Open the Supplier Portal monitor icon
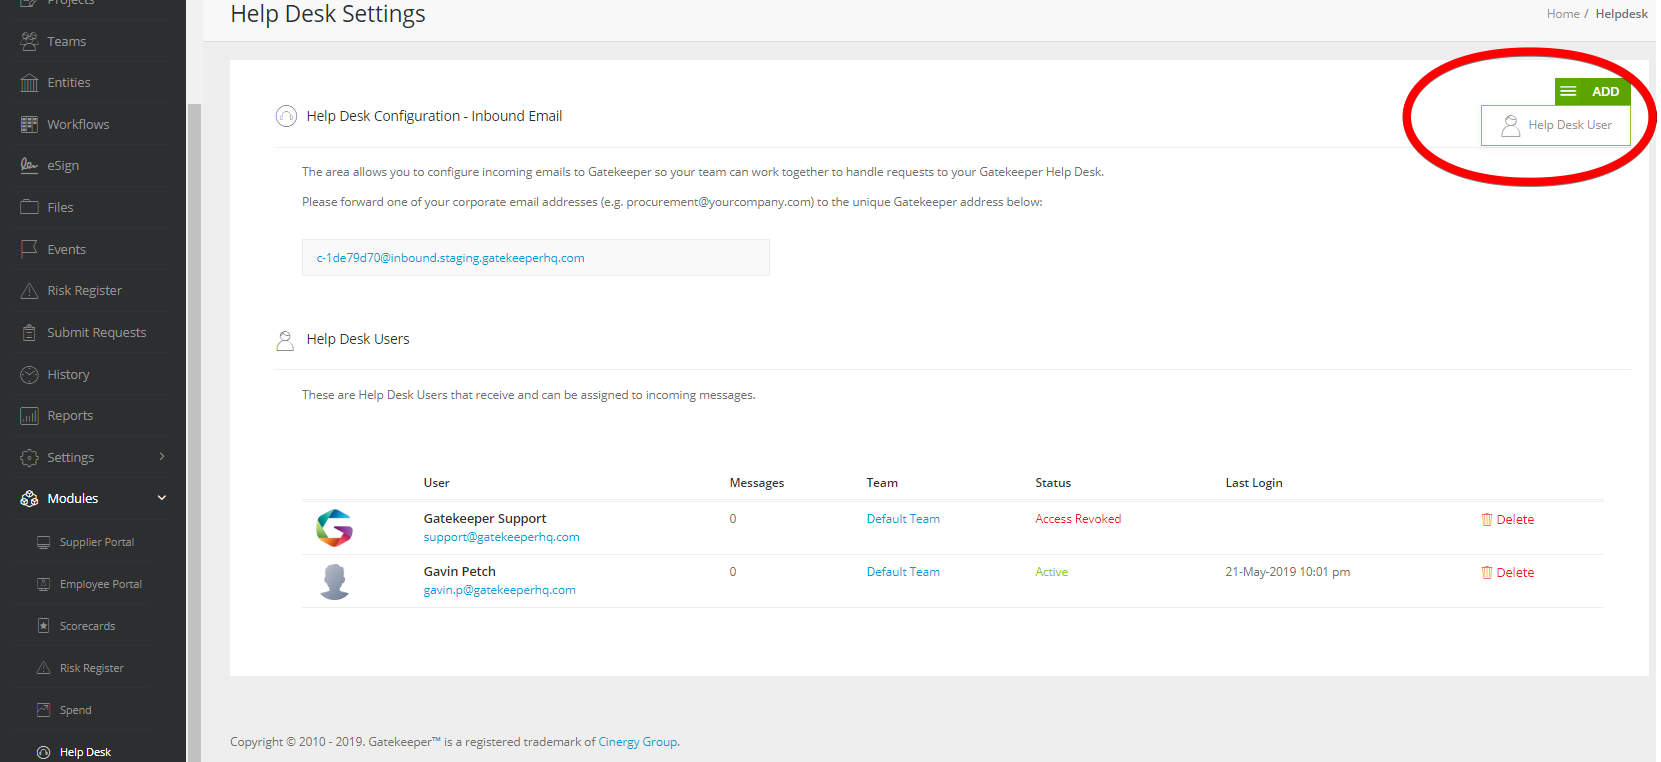Viewport: 1661px width, 762px height. click(x=43, y=542)
